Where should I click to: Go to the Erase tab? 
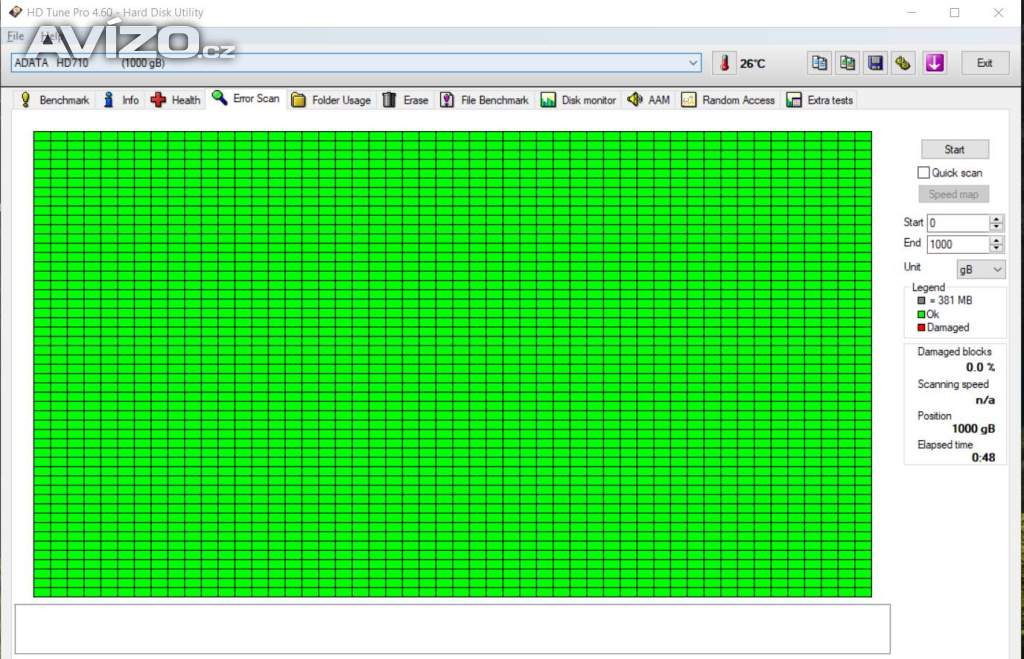[x=406, y=100]
